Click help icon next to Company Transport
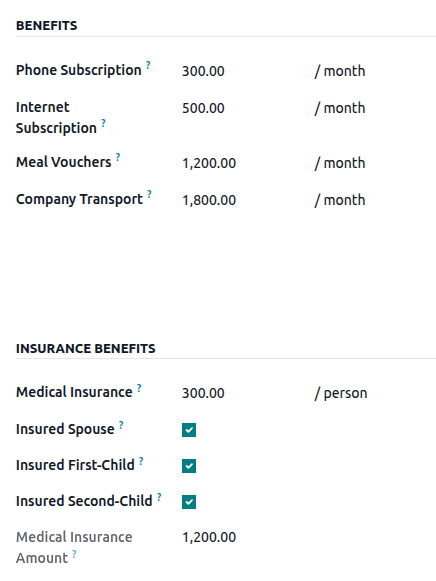The height and width of the screenshot is (581, 436). tap(149, 194)
